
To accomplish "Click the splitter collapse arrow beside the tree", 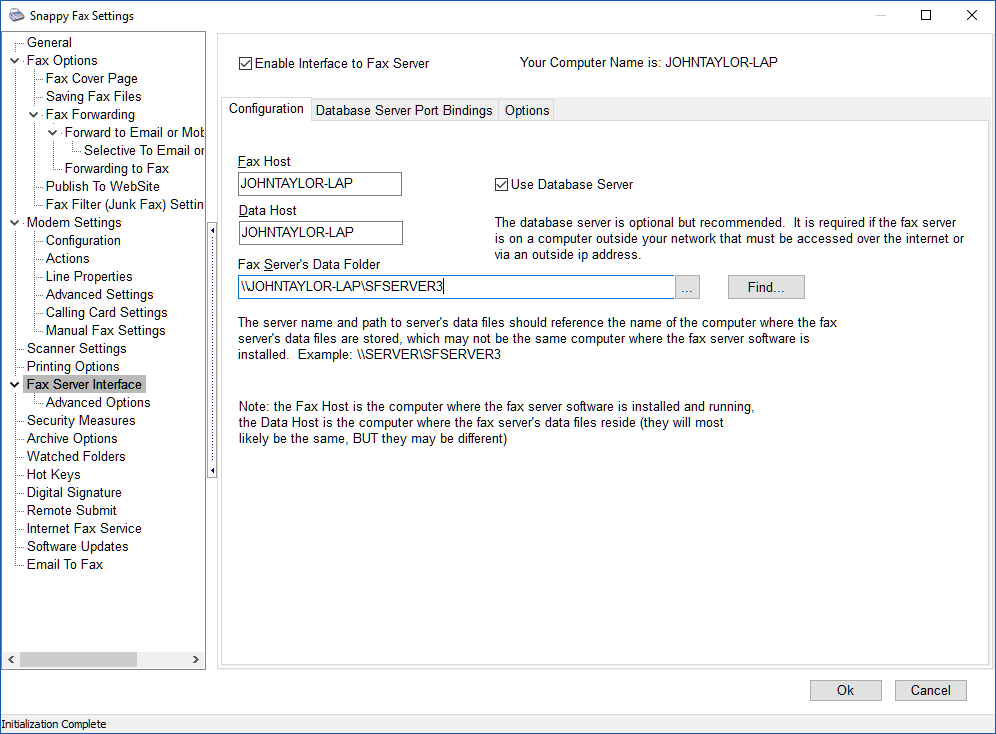I will (211, 230).
